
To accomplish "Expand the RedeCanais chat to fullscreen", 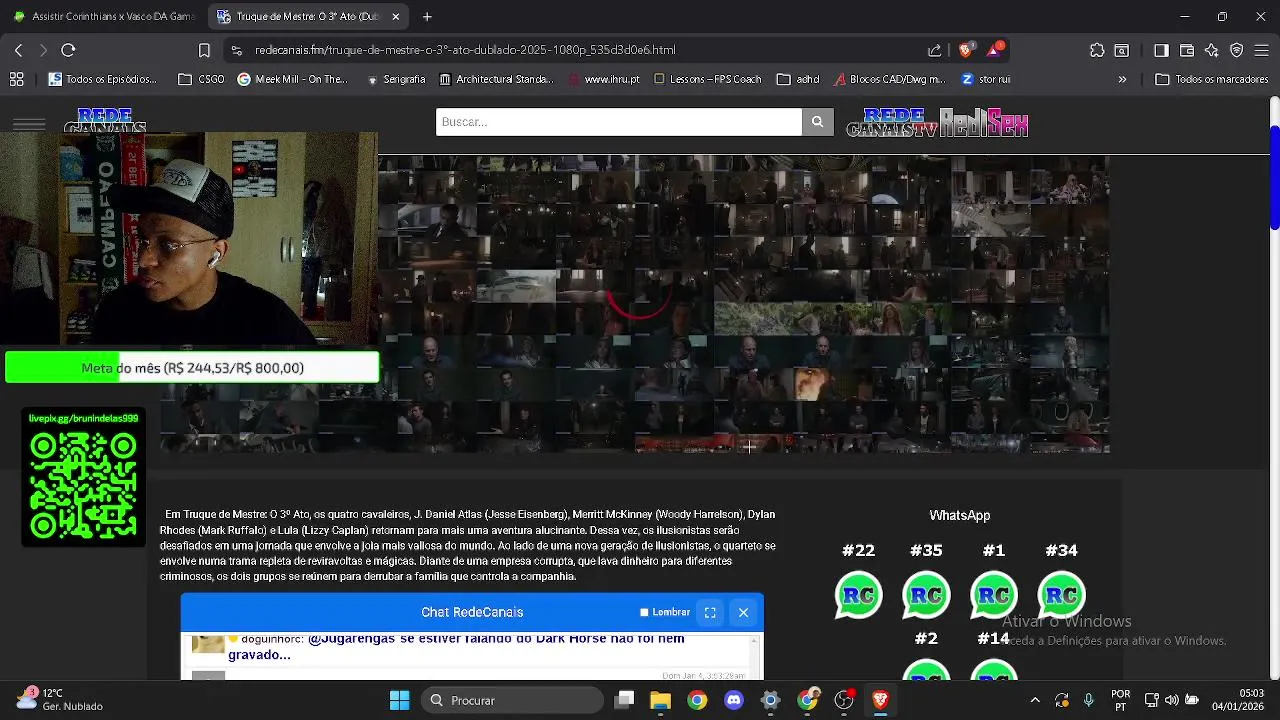I will [x=710, y=612].
